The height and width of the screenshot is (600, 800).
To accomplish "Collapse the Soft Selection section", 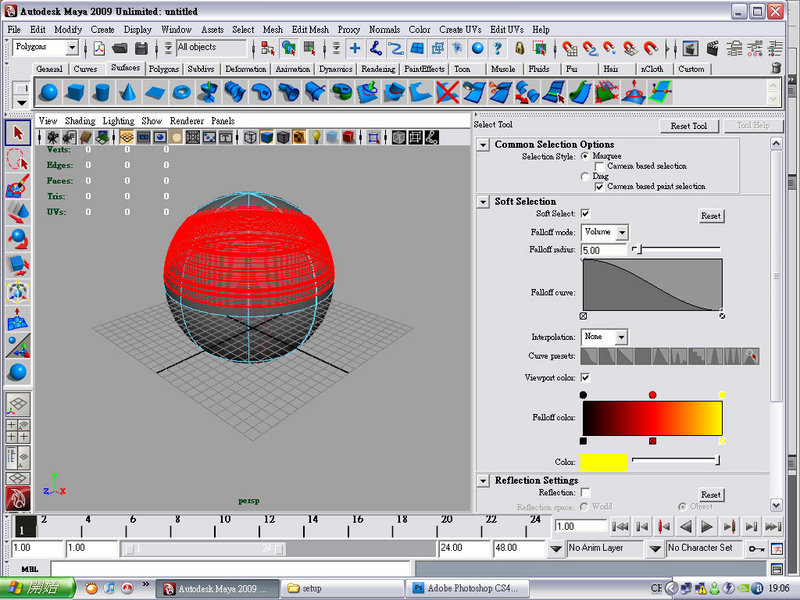I will pyautogui.click(x=483, y=202).
